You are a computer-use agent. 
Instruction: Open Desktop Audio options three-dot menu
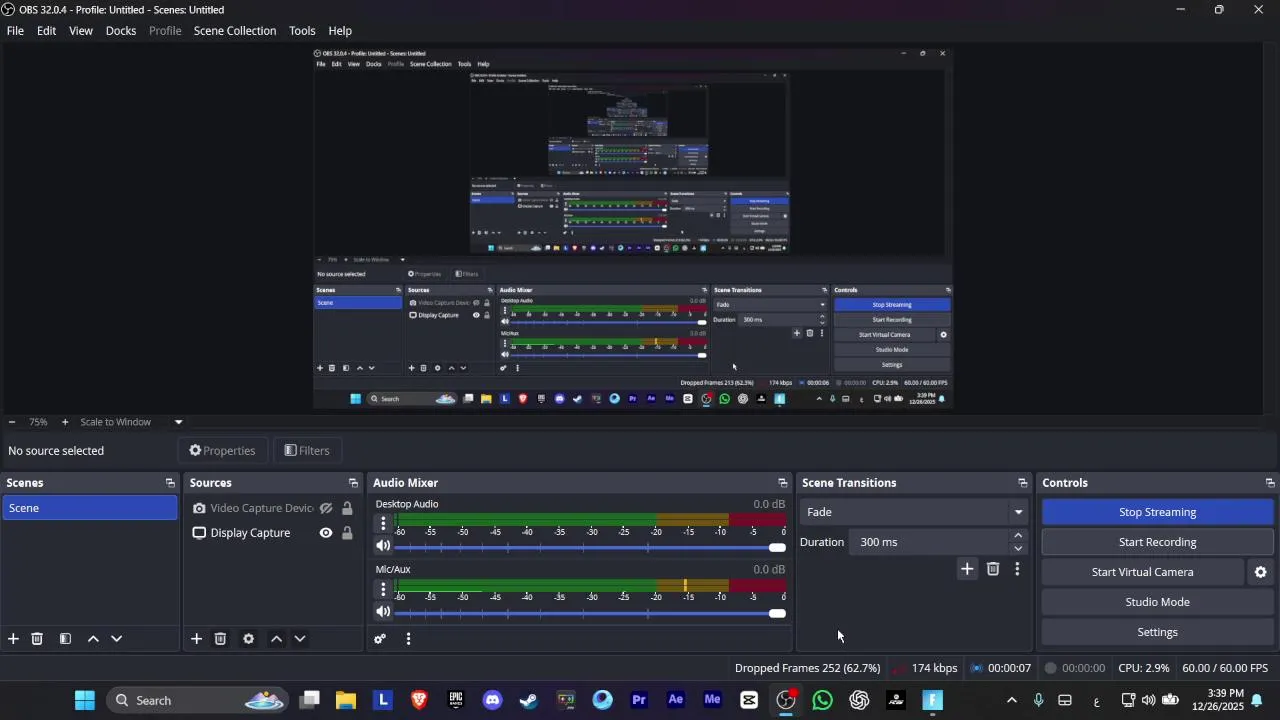point(383,523)
